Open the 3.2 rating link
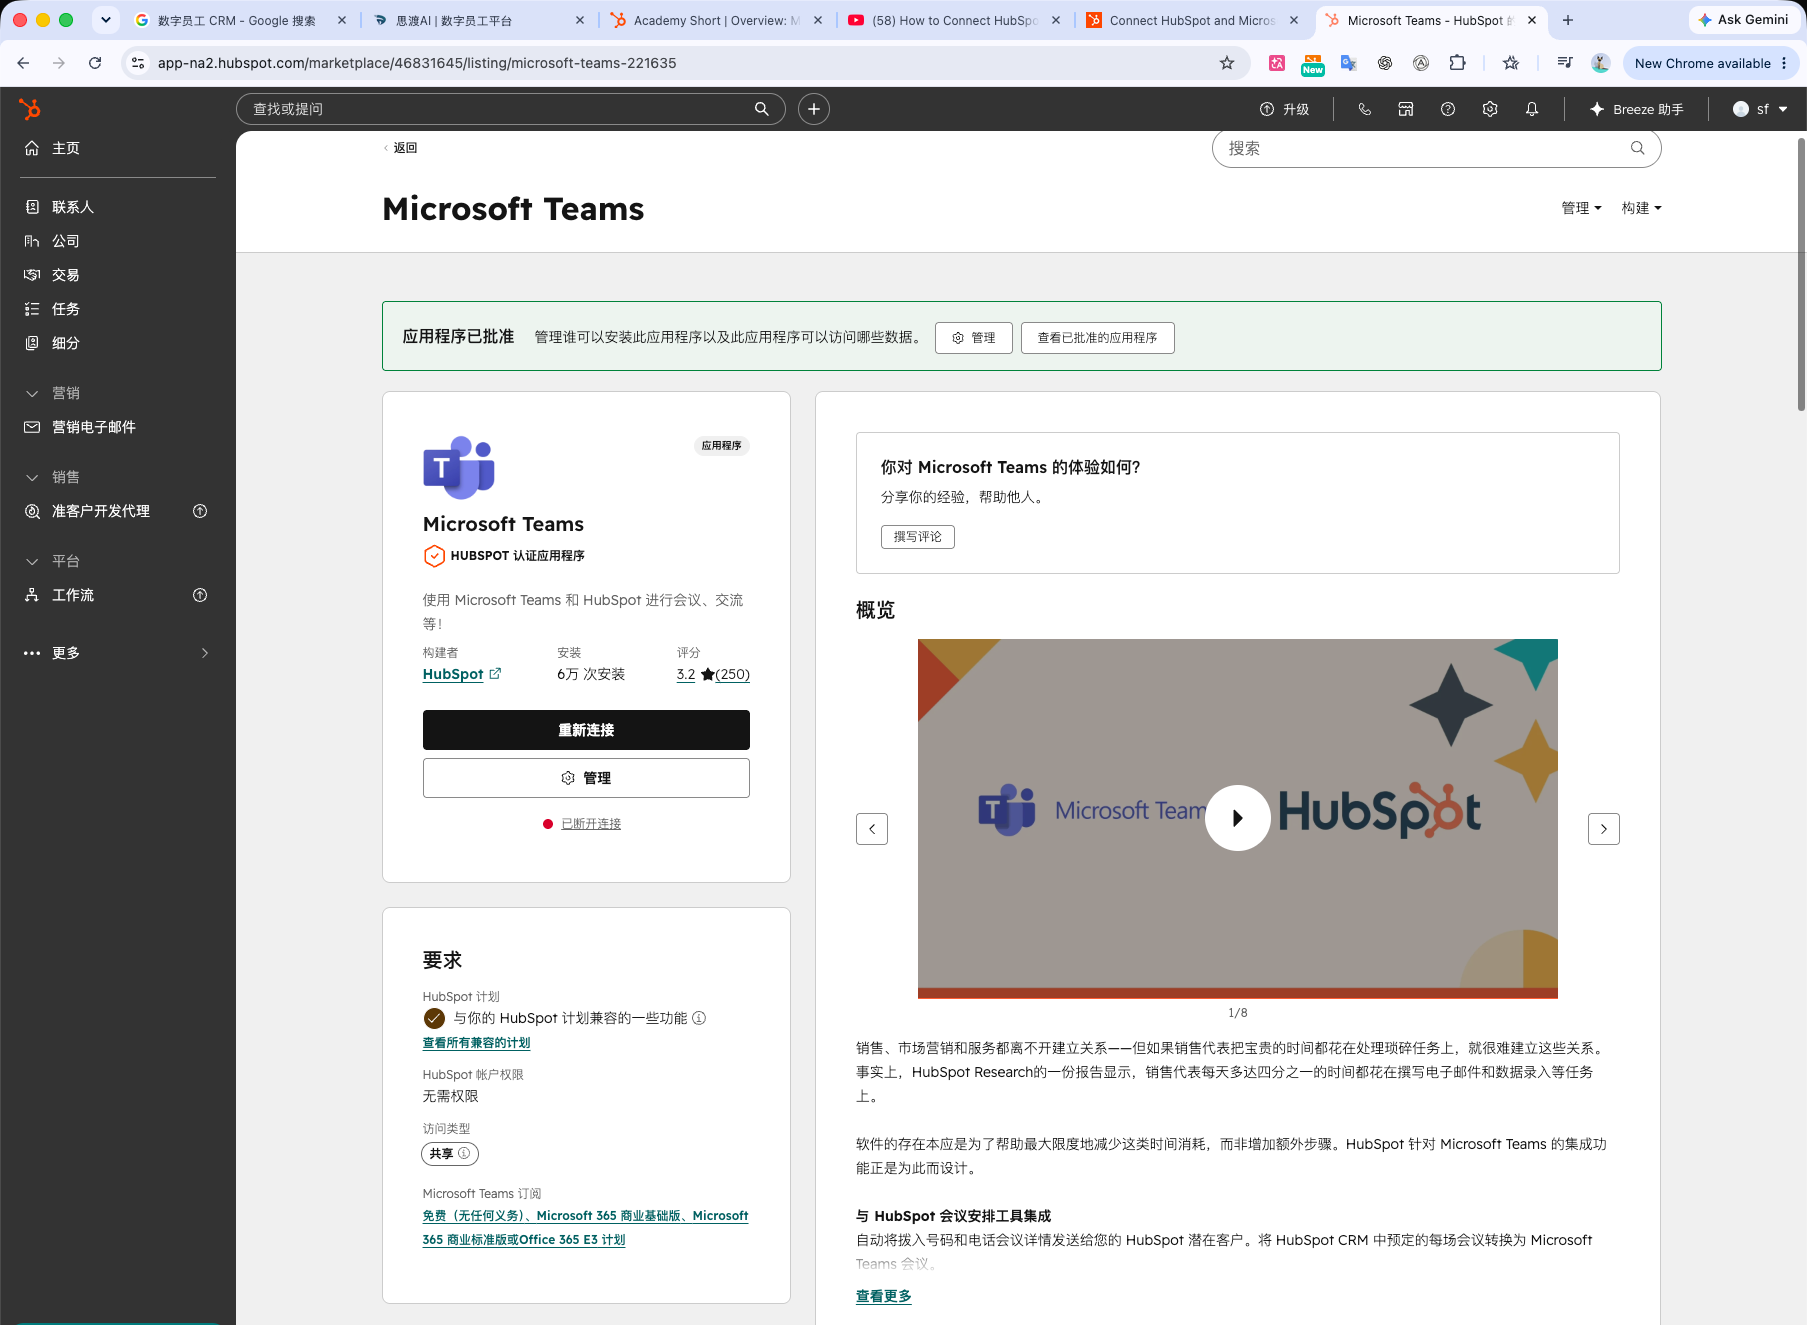Image resolution: width=1807 pixels, height=1325 pixels. [x=686, y=674]
